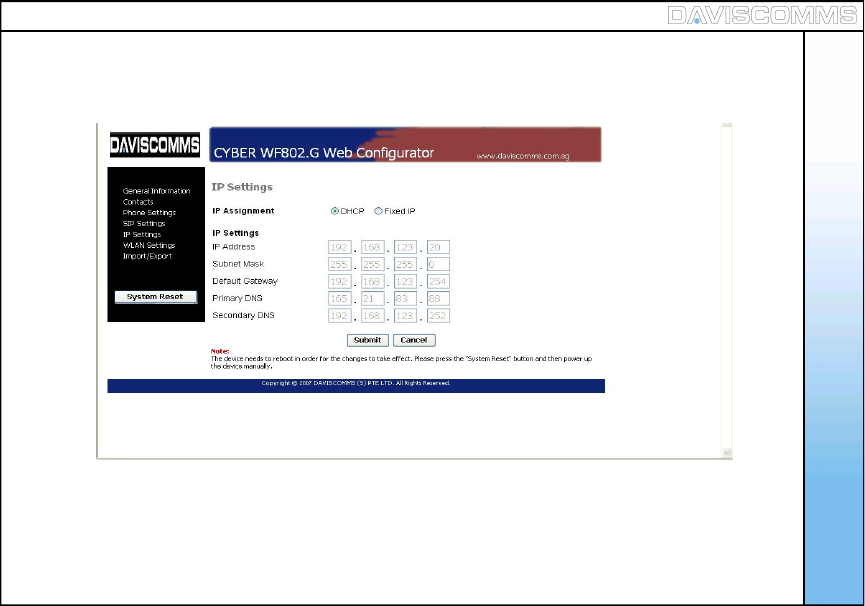Click Subnet Mask last octet field 0
This screenshot has width=865, height=606.
[438, 264]
